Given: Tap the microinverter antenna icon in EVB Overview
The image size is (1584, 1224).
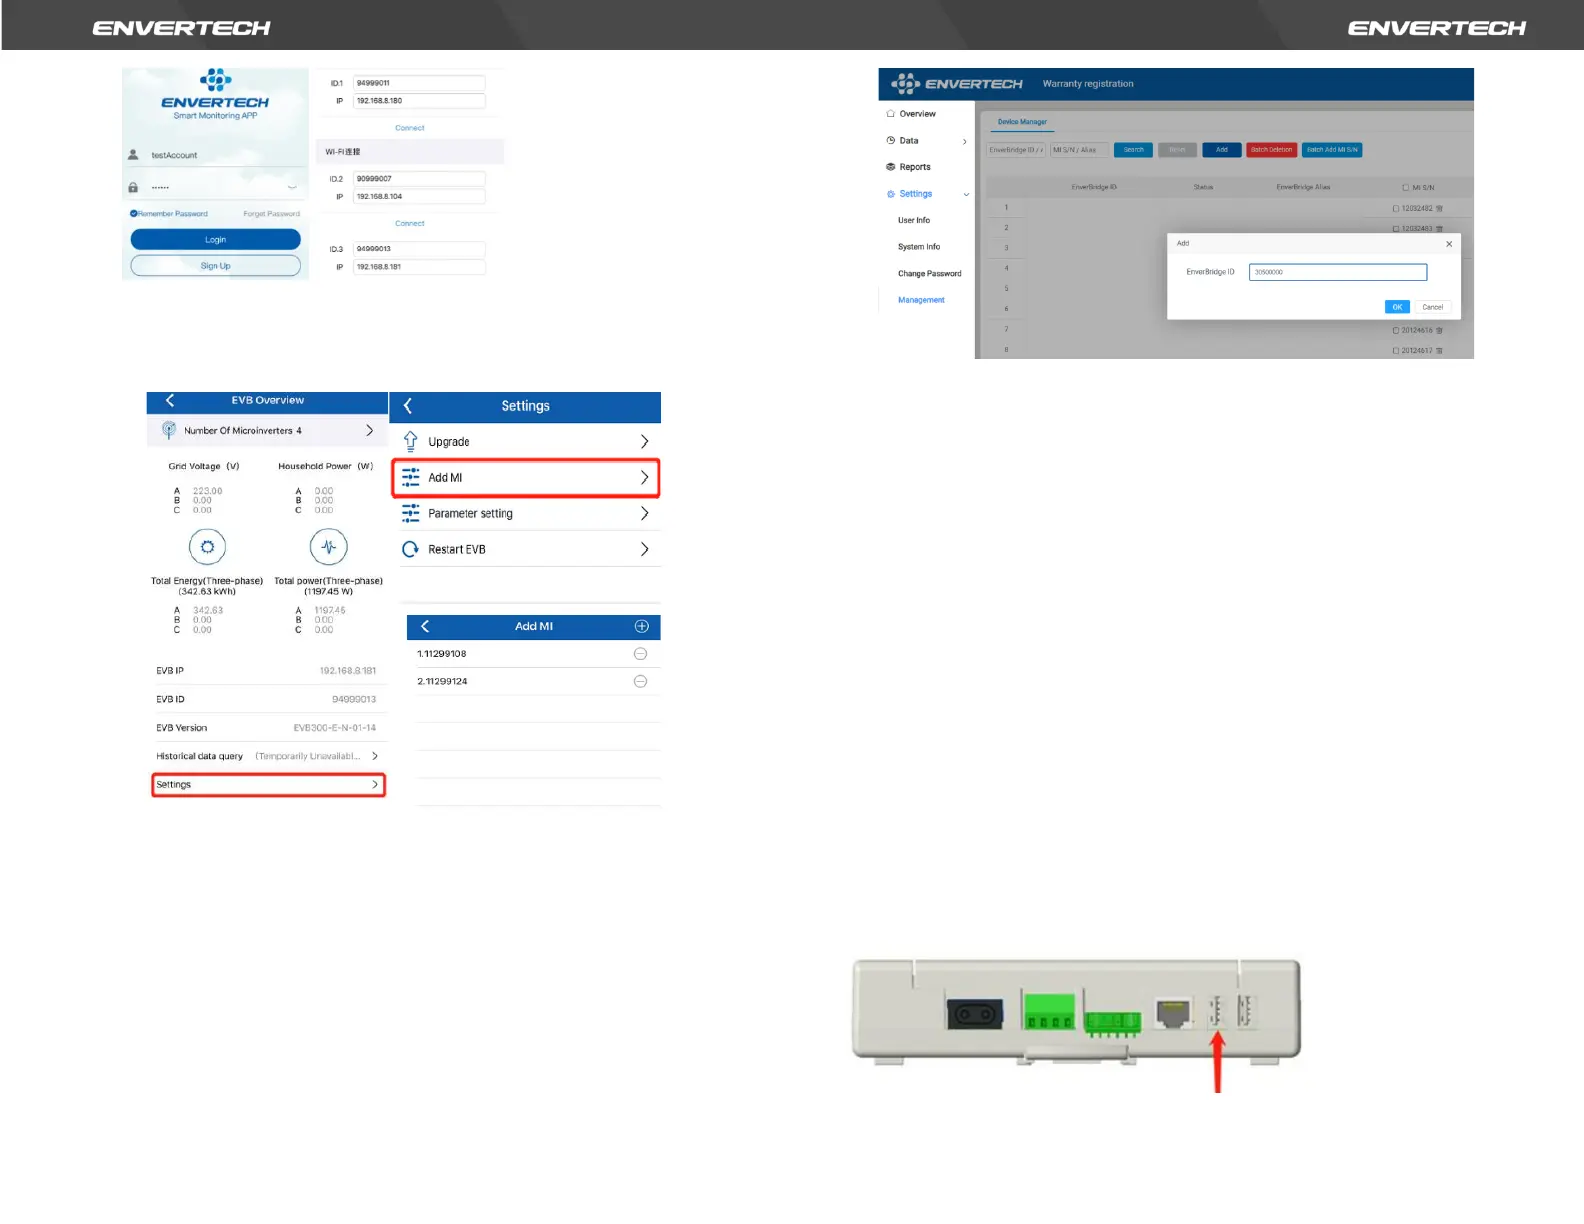Looking at the screenshot, I should [169, 430].
